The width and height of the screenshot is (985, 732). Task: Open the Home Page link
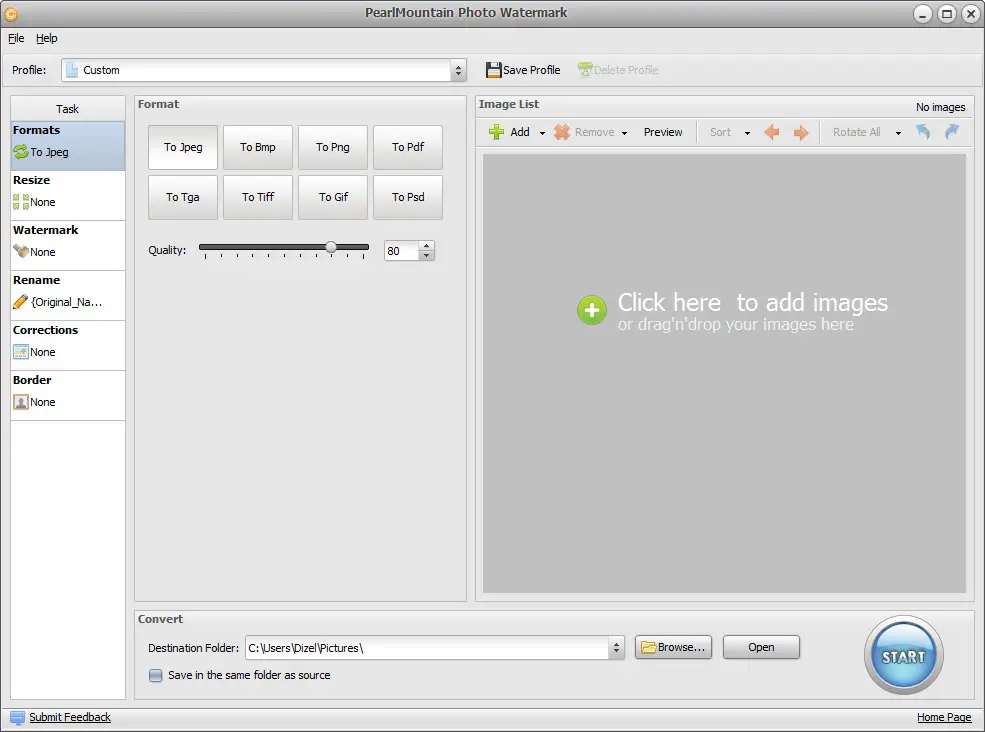944,718
